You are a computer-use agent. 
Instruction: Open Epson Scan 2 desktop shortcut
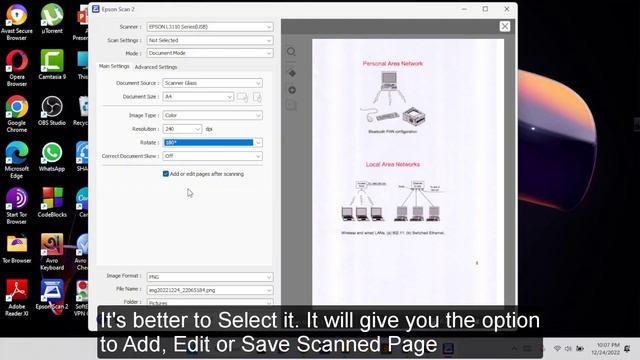52,294
